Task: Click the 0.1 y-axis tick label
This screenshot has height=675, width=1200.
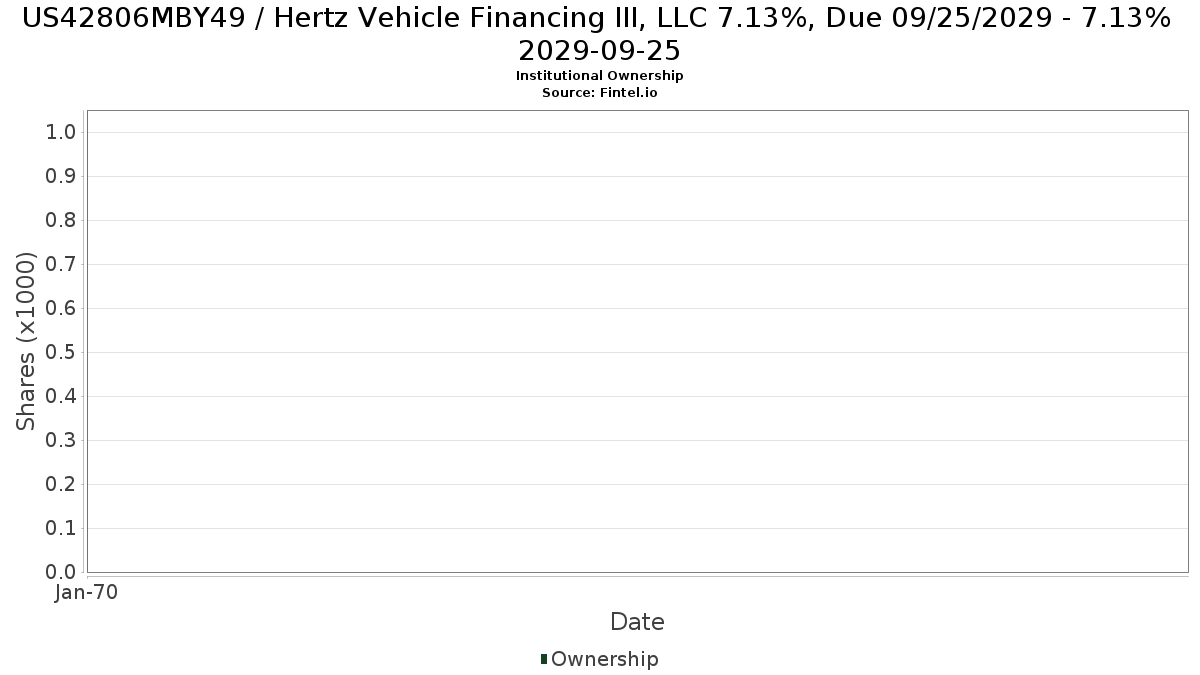Action: pos(62,529)
